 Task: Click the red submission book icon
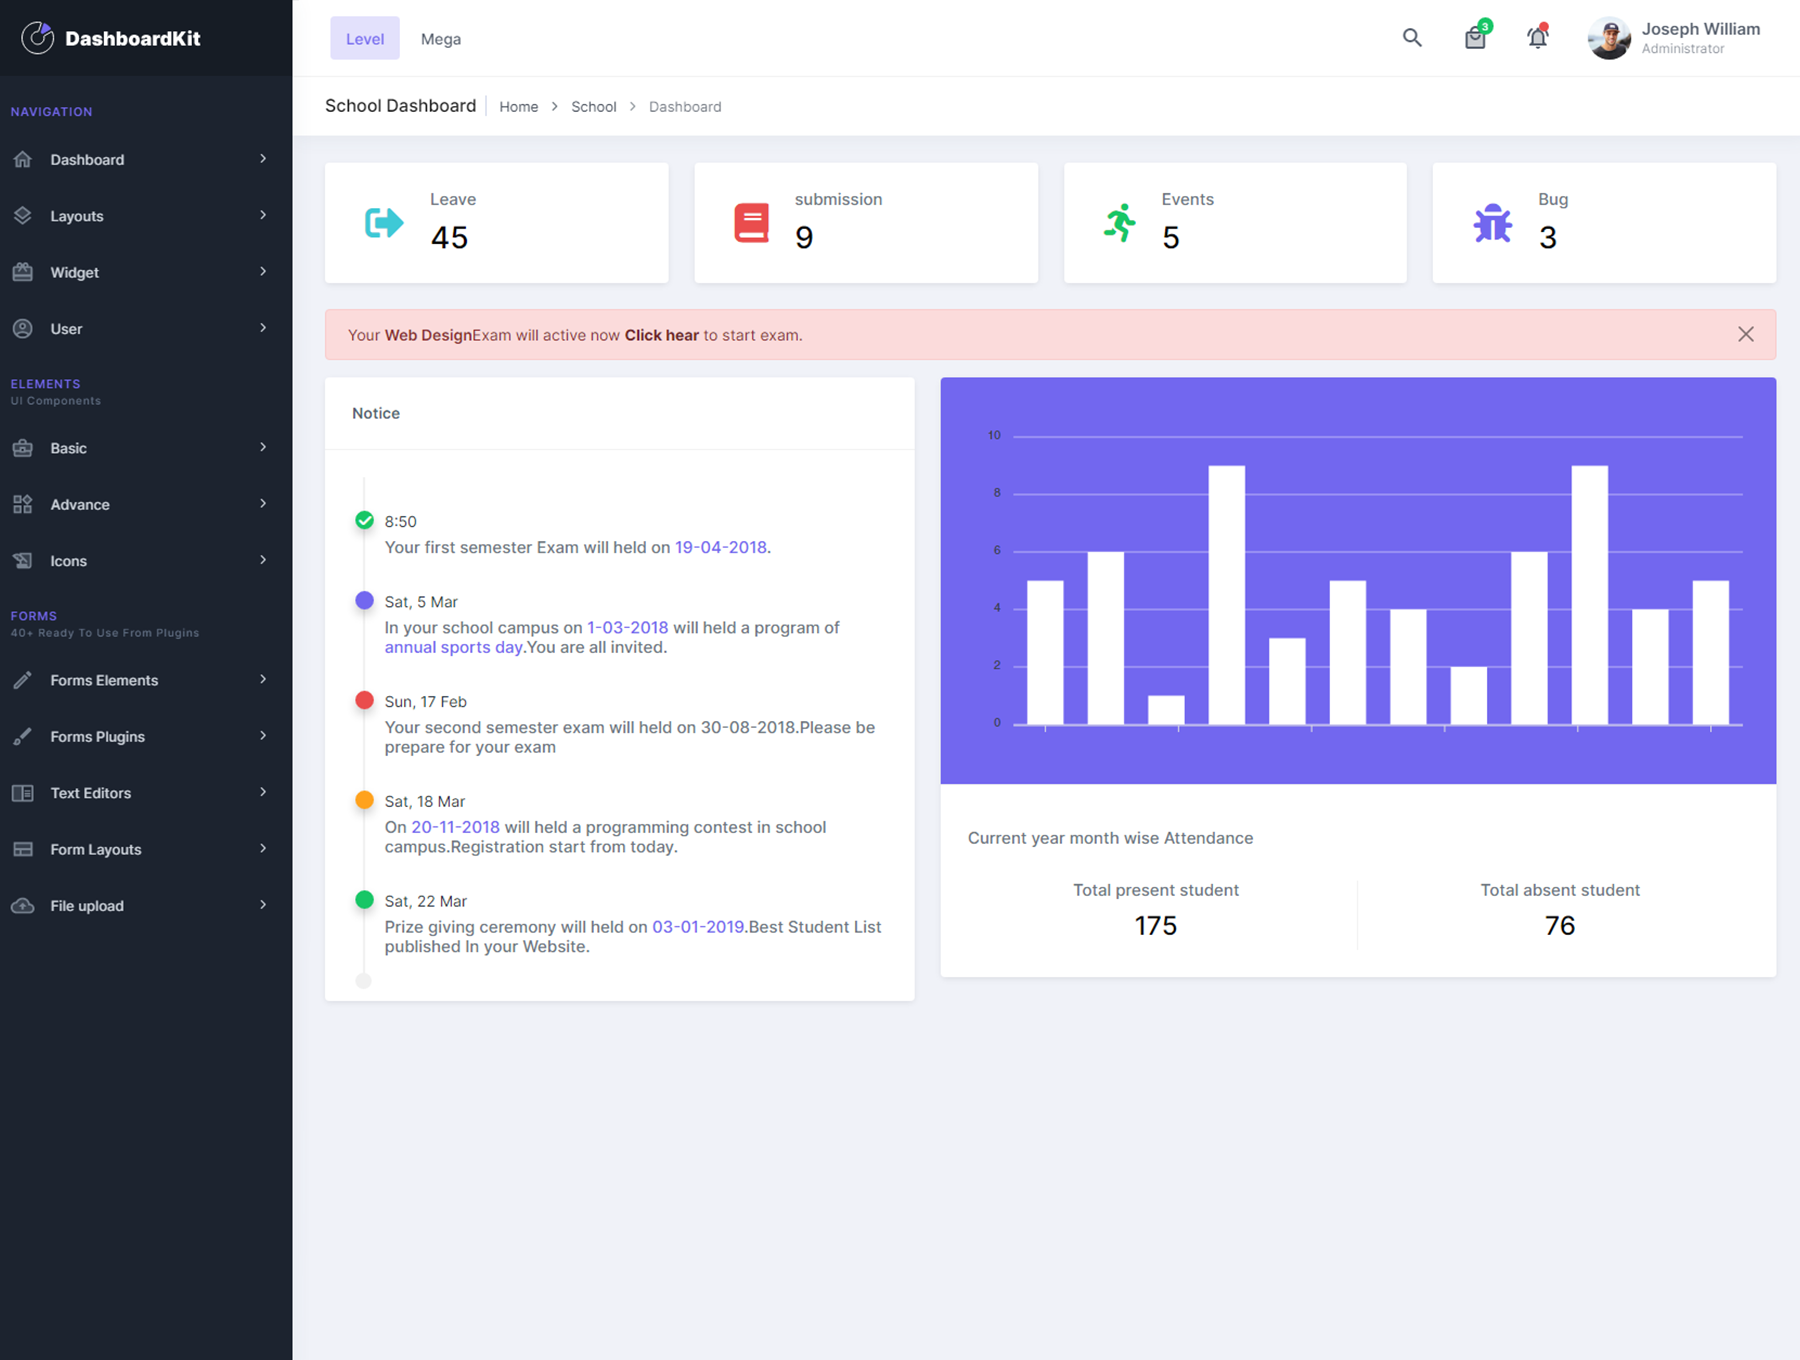752,222
